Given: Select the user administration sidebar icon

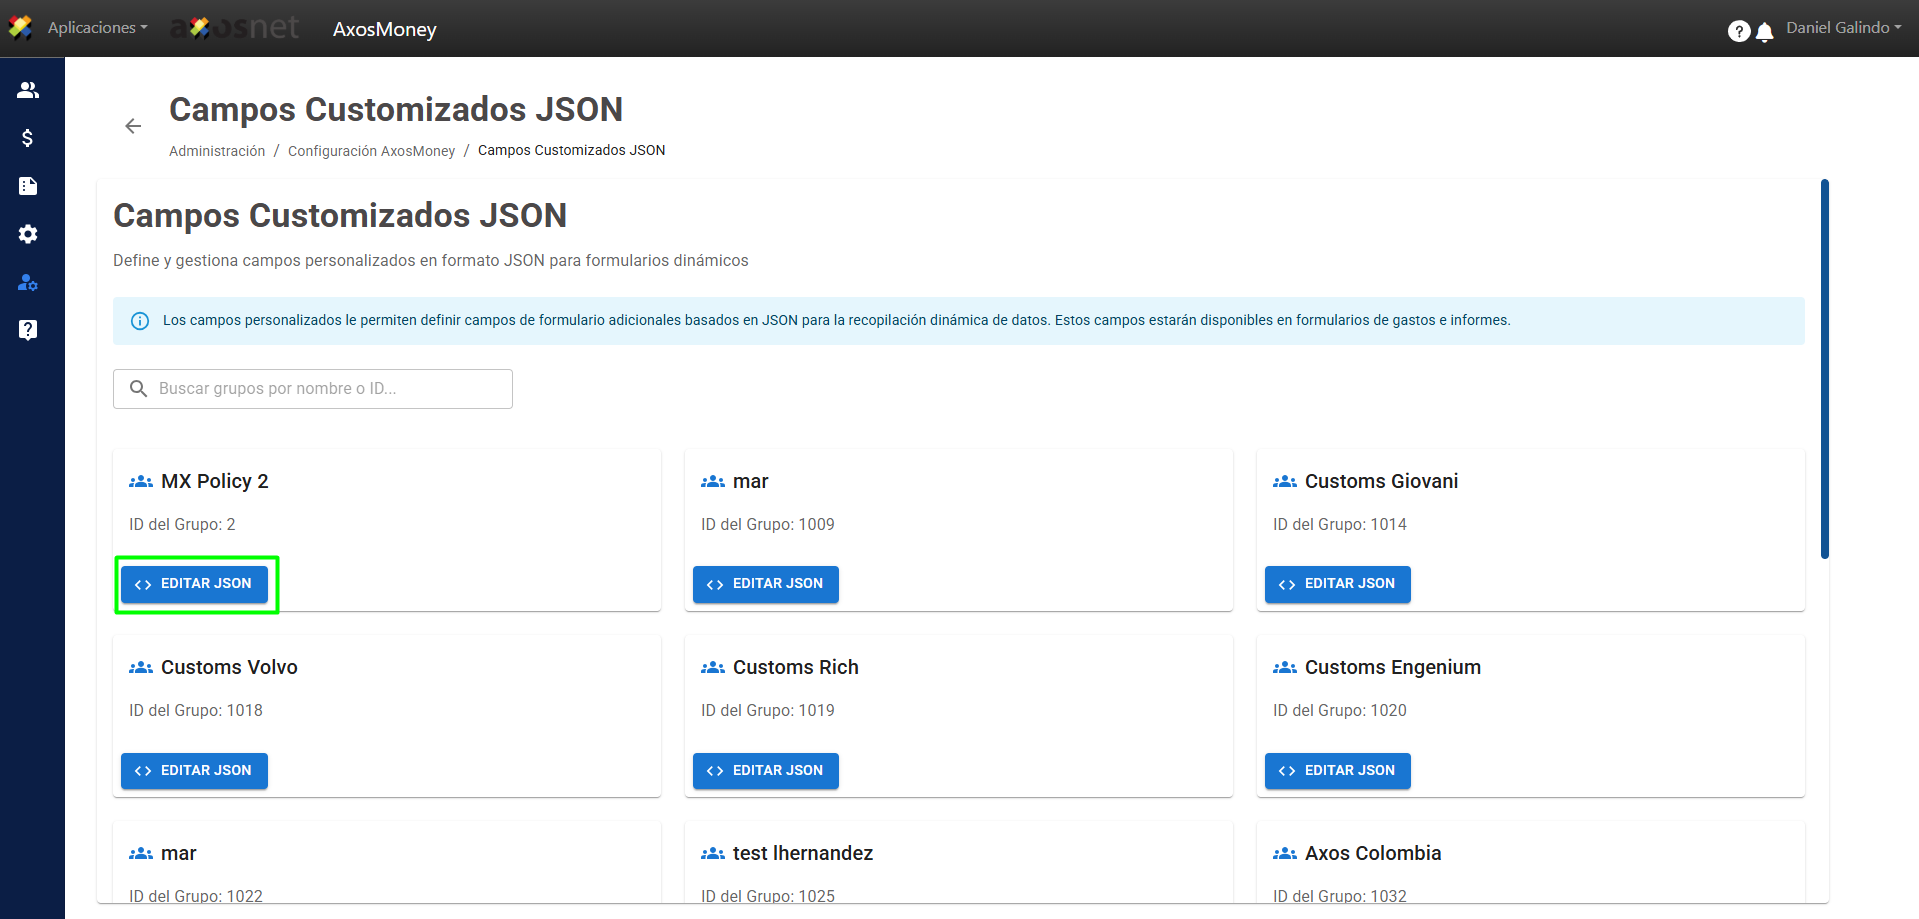Looking at the screenshot, I should pos(28,282).
